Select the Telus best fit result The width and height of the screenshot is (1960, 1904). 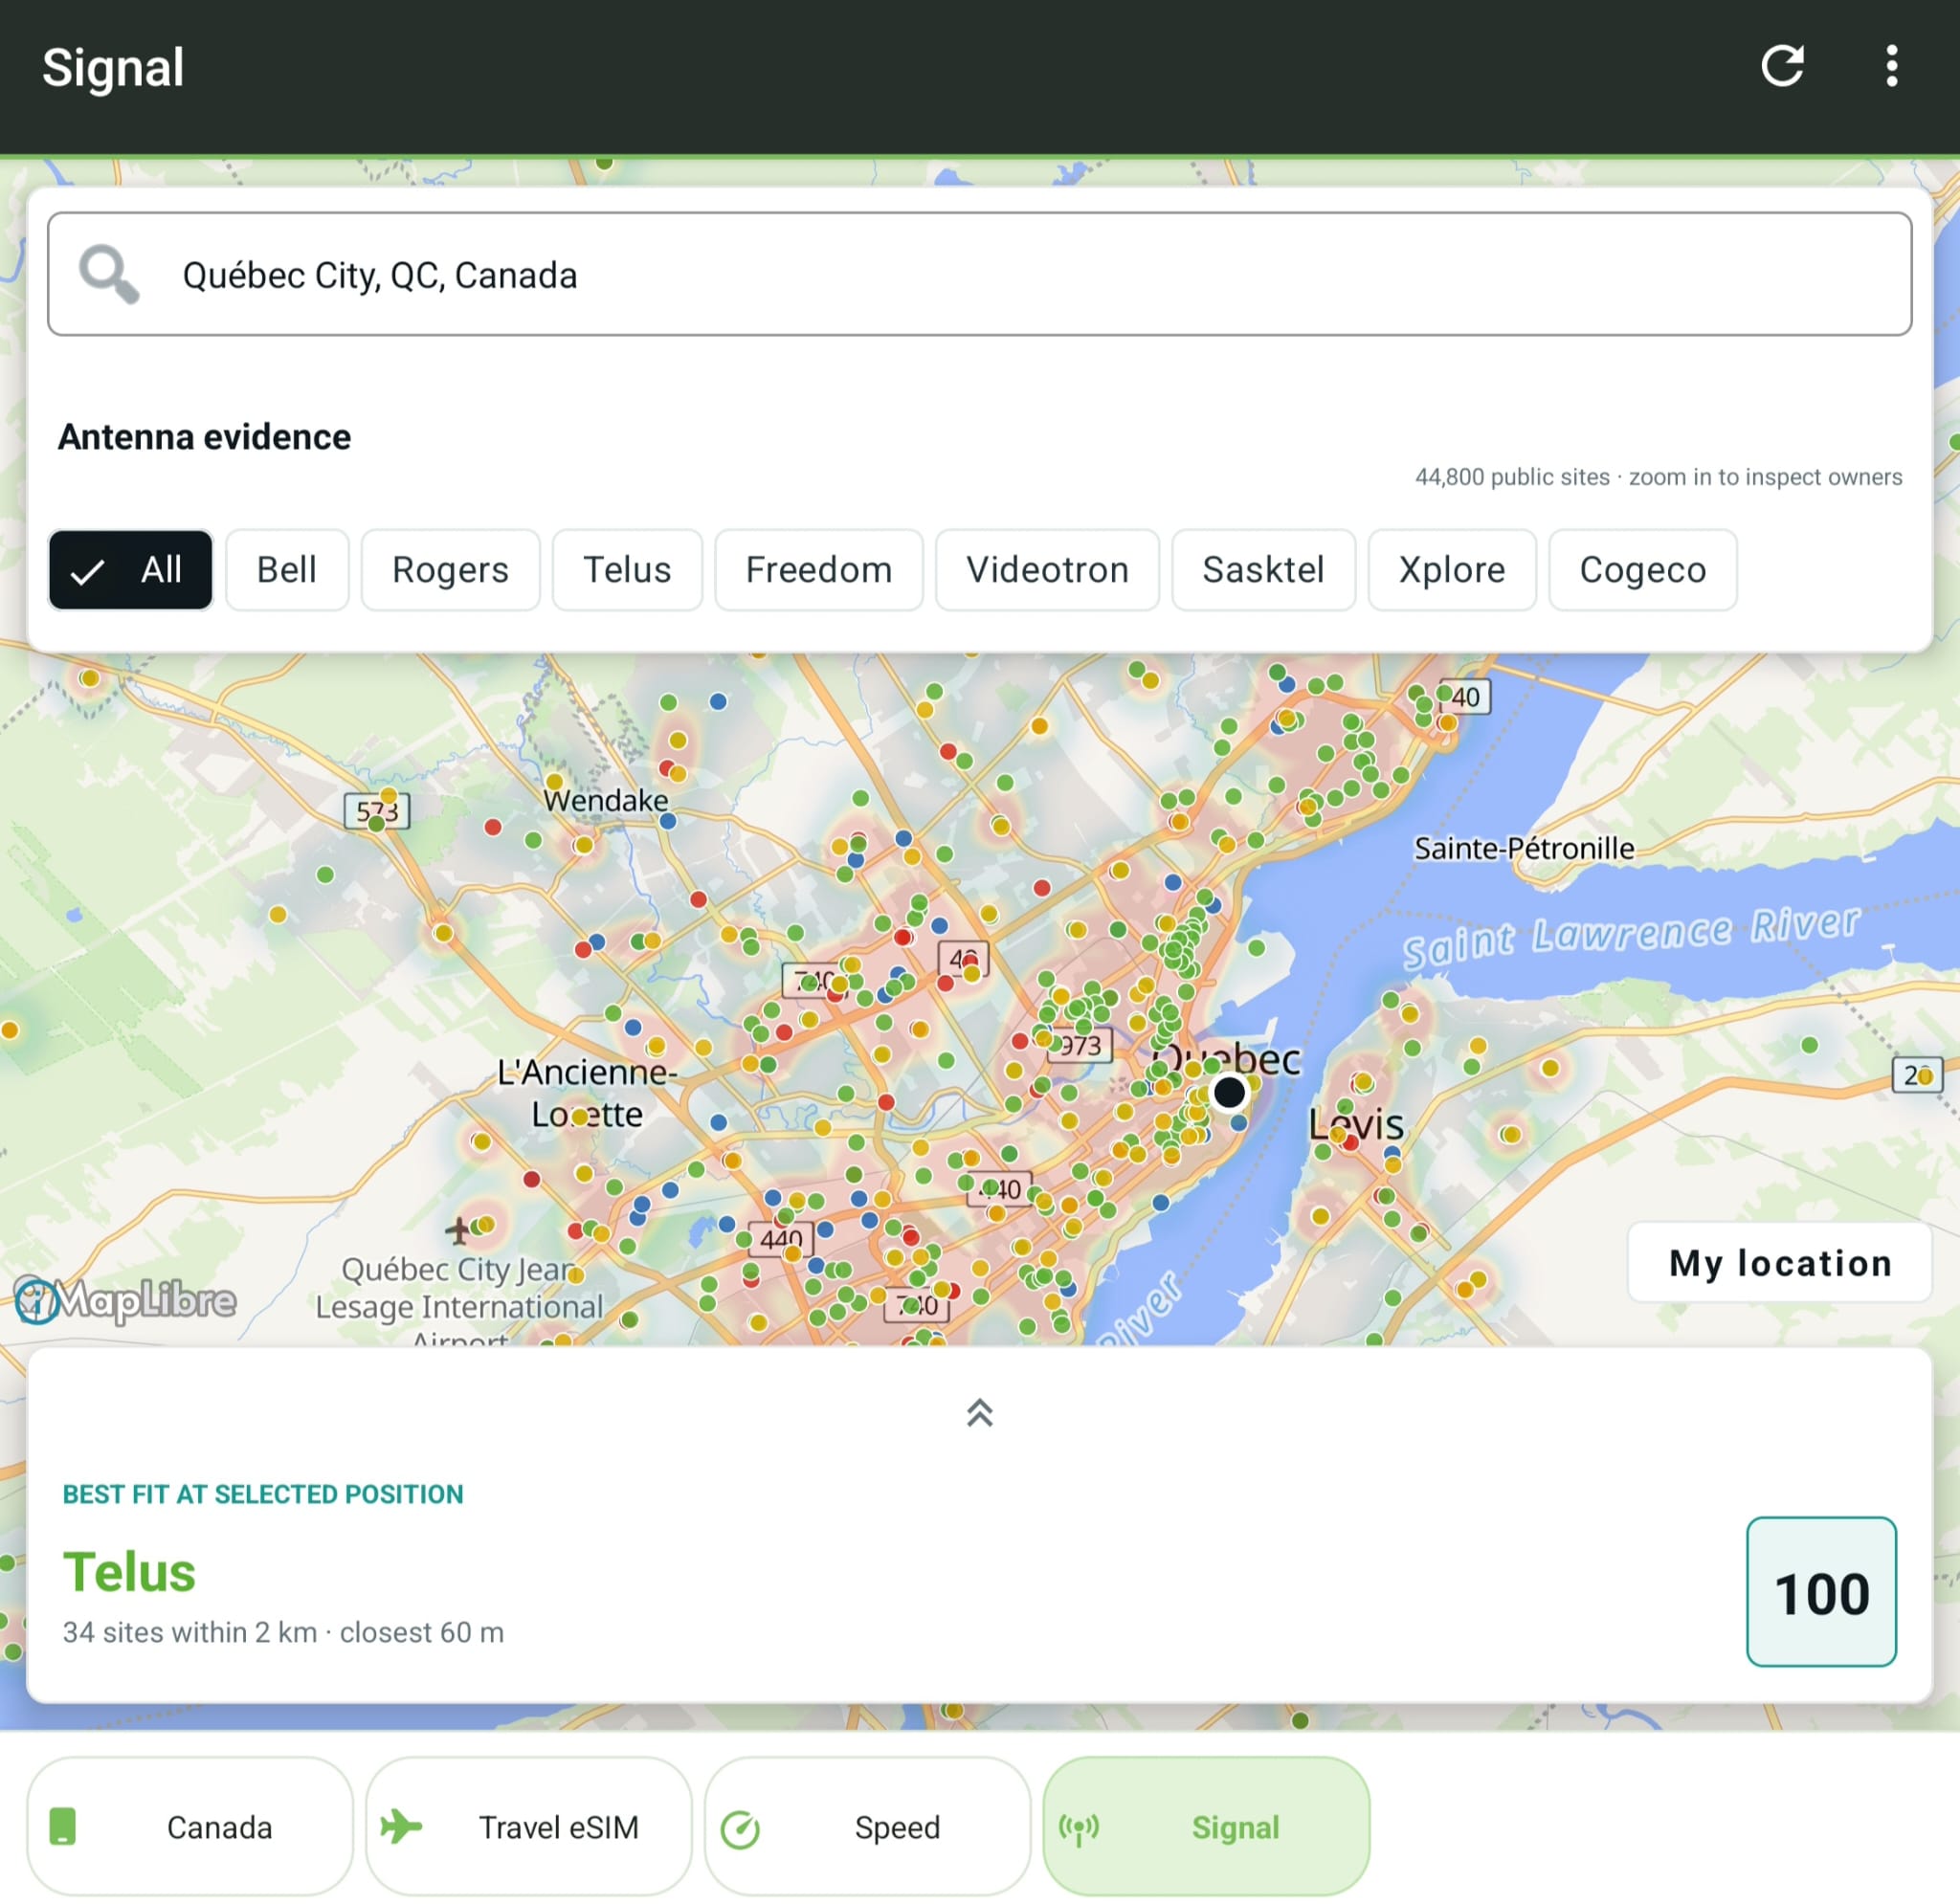[130, 1572]
